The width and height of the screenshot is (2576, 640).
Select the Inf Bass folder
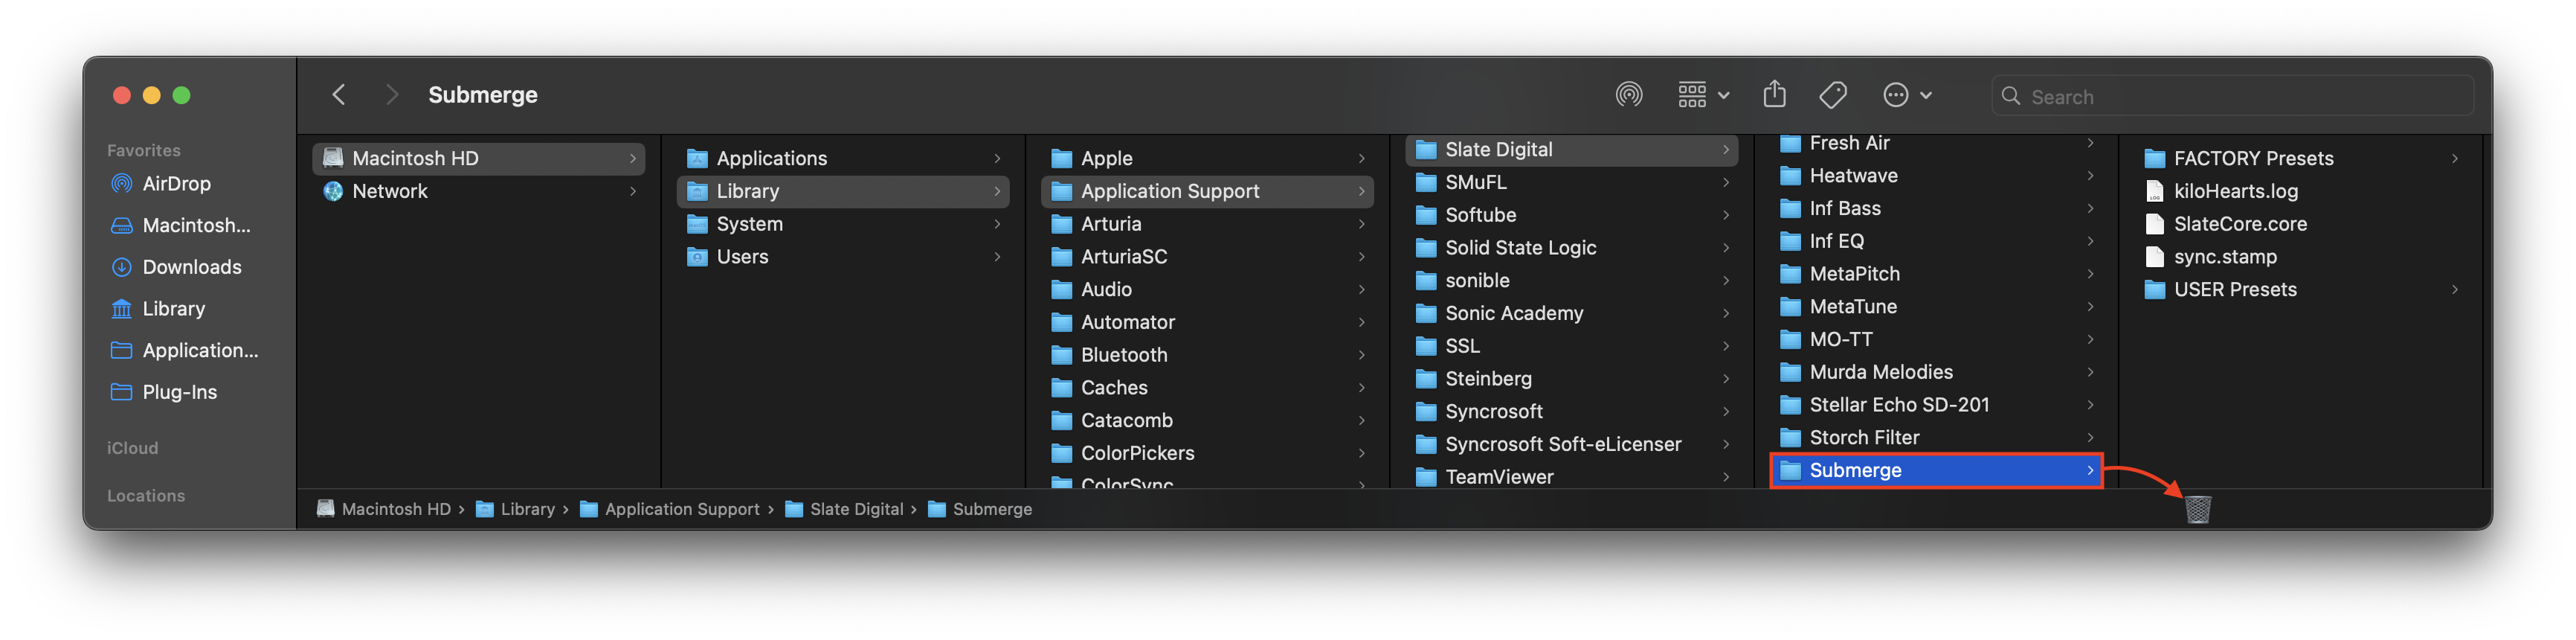tap(1936, 209)
